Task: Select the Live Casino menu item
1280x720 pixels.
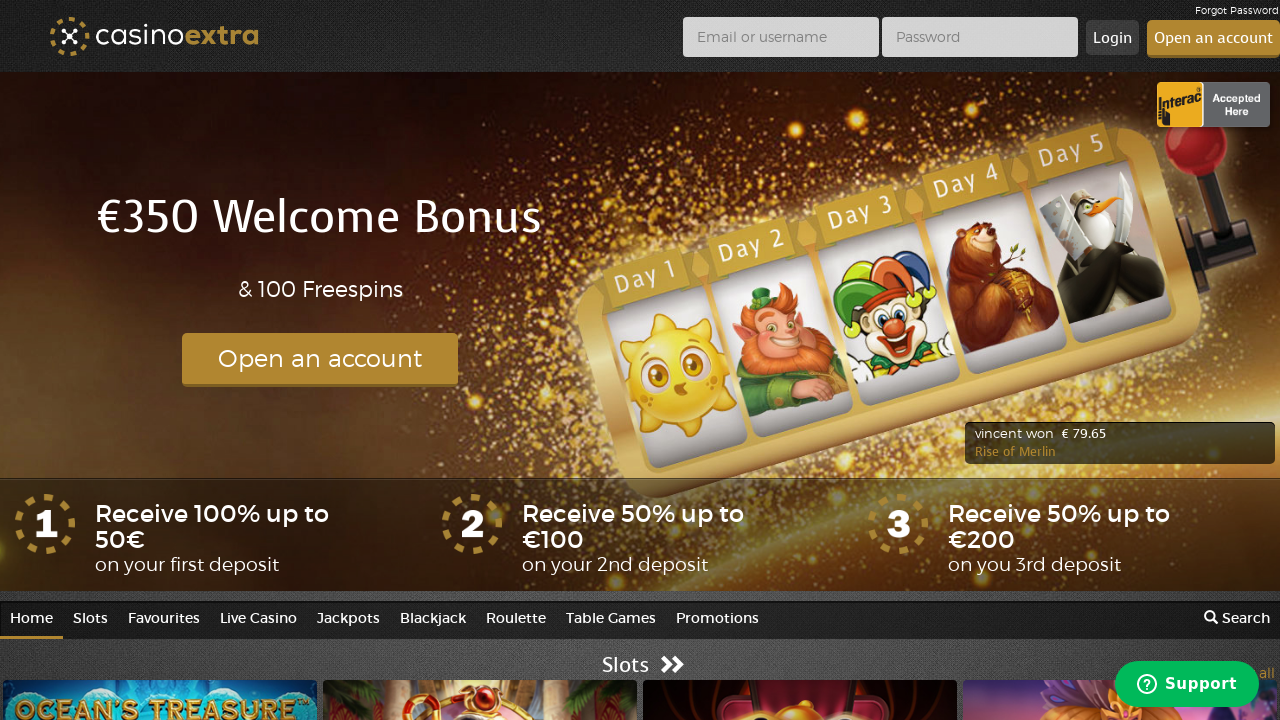Action: tap(258, 618)
